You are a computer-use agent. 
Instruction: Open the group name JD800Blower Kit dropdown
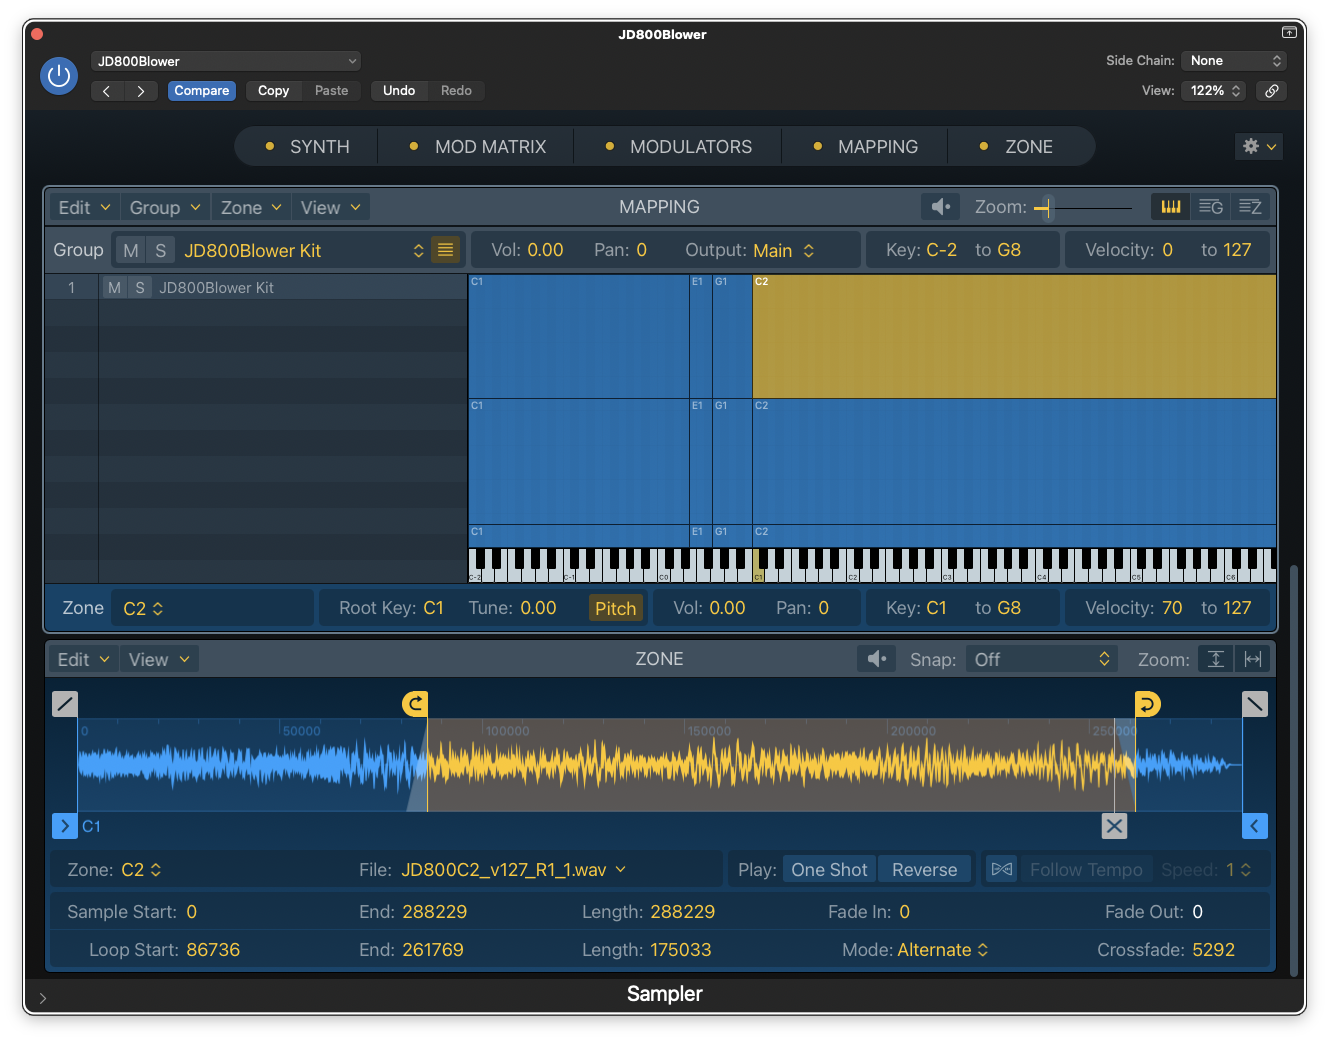(x=304, y=250)
